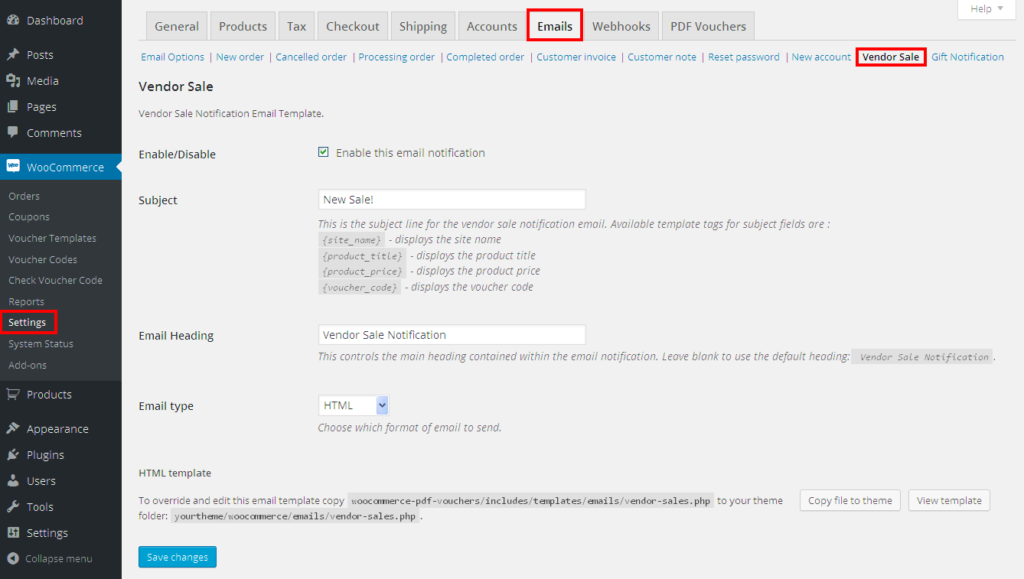Click the Tools wrench icon
This screenshot has height=579, width=1024.
[x=13, y=507]
